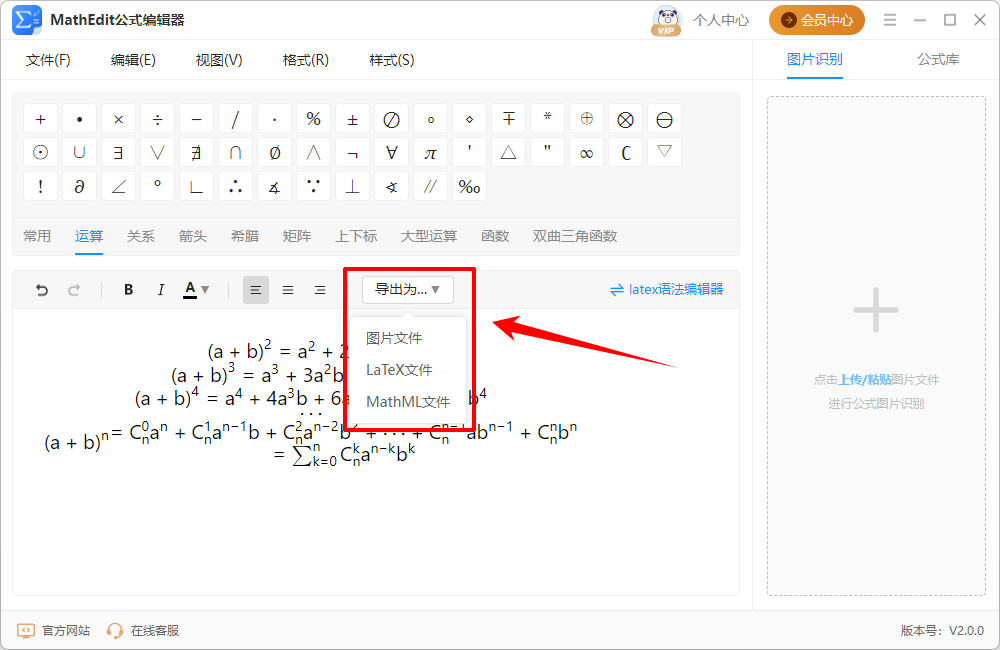Switch to the 上下标 symbol tab
This screenshot has width=1000, height=650.
357,236
